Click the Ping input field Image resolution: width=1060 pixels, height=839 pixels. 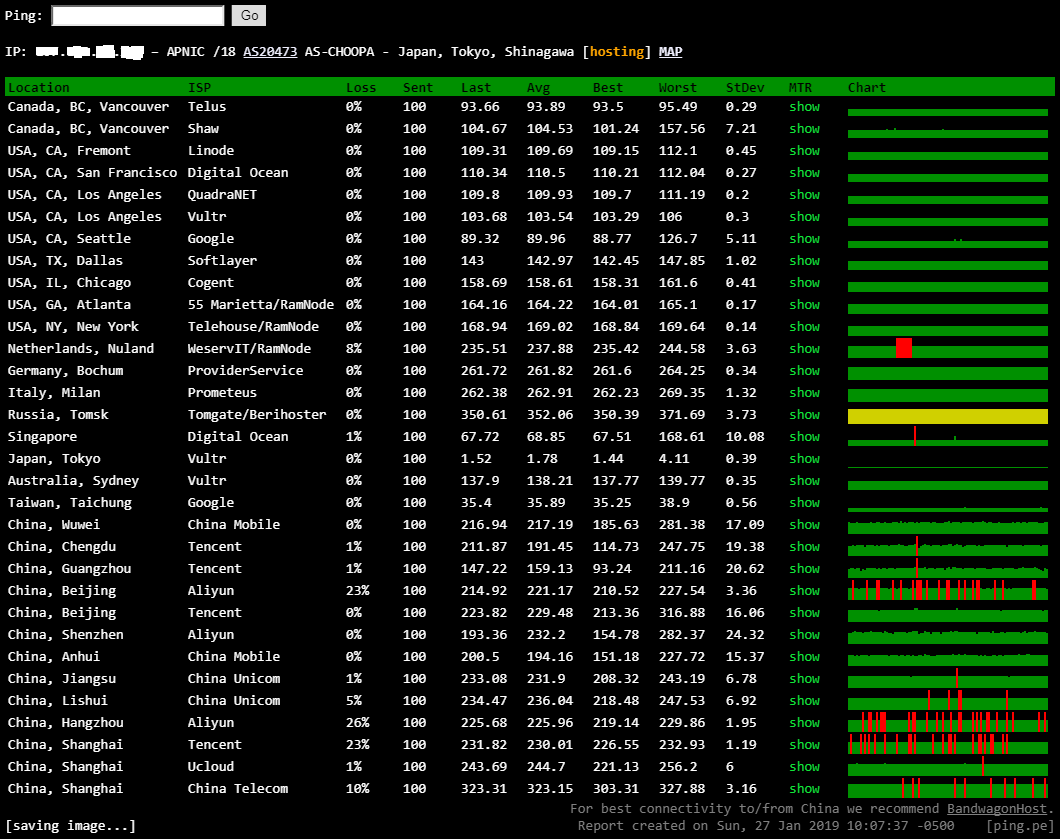[138, 16]
